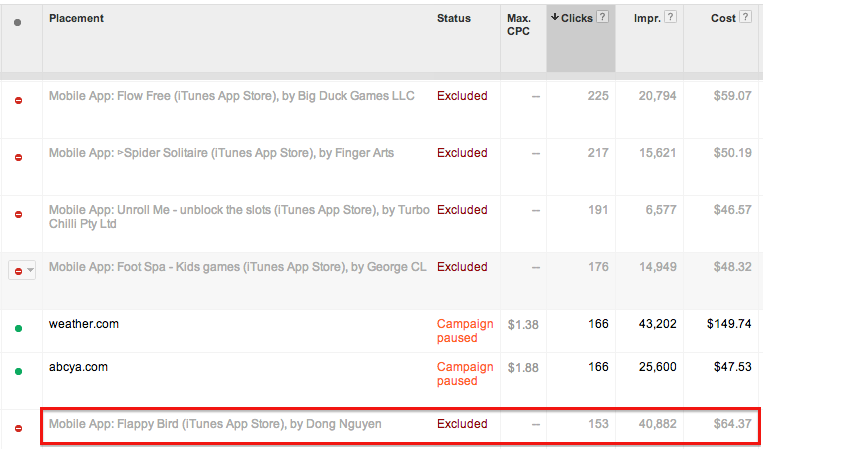Open status dropdown for Foot Spa row
Screen dimensions: 842x449
[22, 271]
